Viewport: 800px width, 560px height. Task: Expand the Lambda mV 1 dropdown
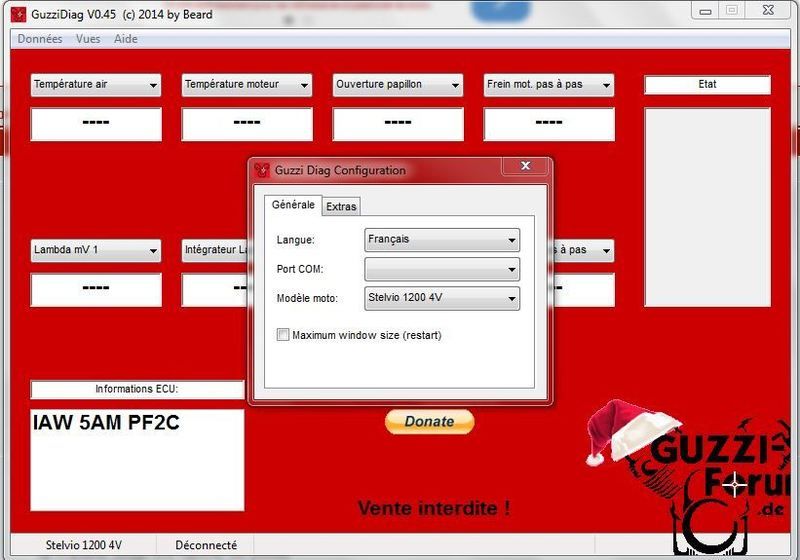tap(96, 250)
